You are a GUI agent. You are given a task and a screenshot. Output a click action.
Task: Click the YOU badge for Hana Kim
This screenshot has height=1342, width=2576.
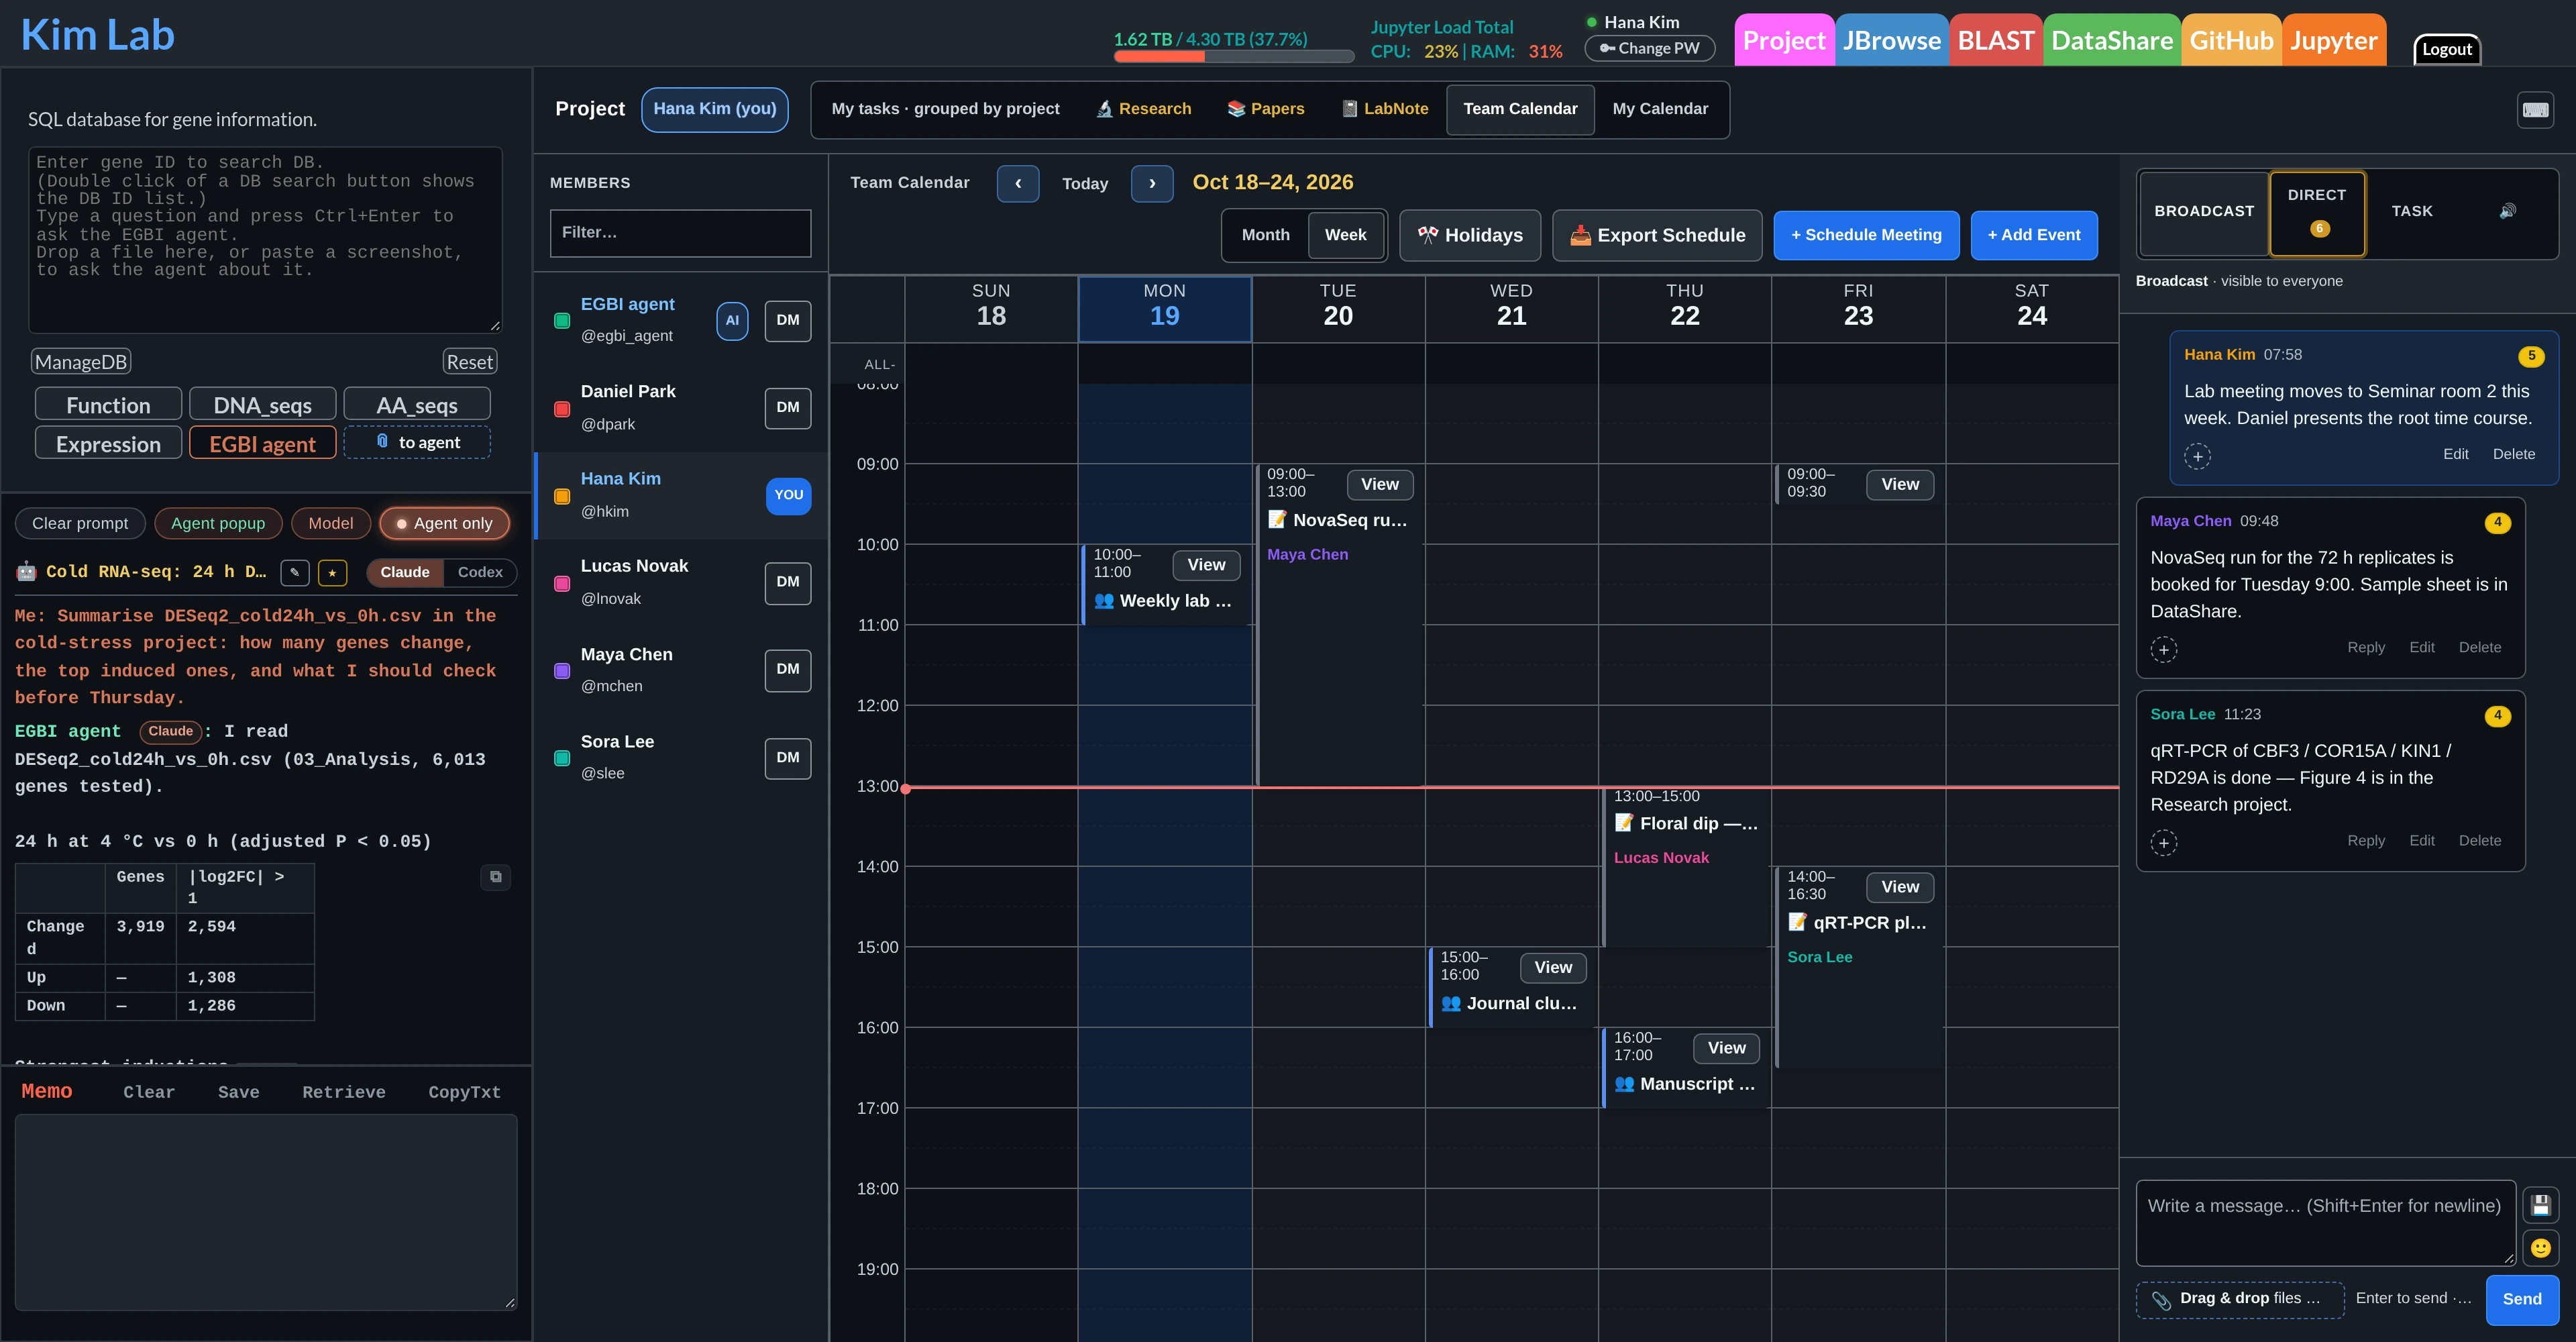coord(788,495)
